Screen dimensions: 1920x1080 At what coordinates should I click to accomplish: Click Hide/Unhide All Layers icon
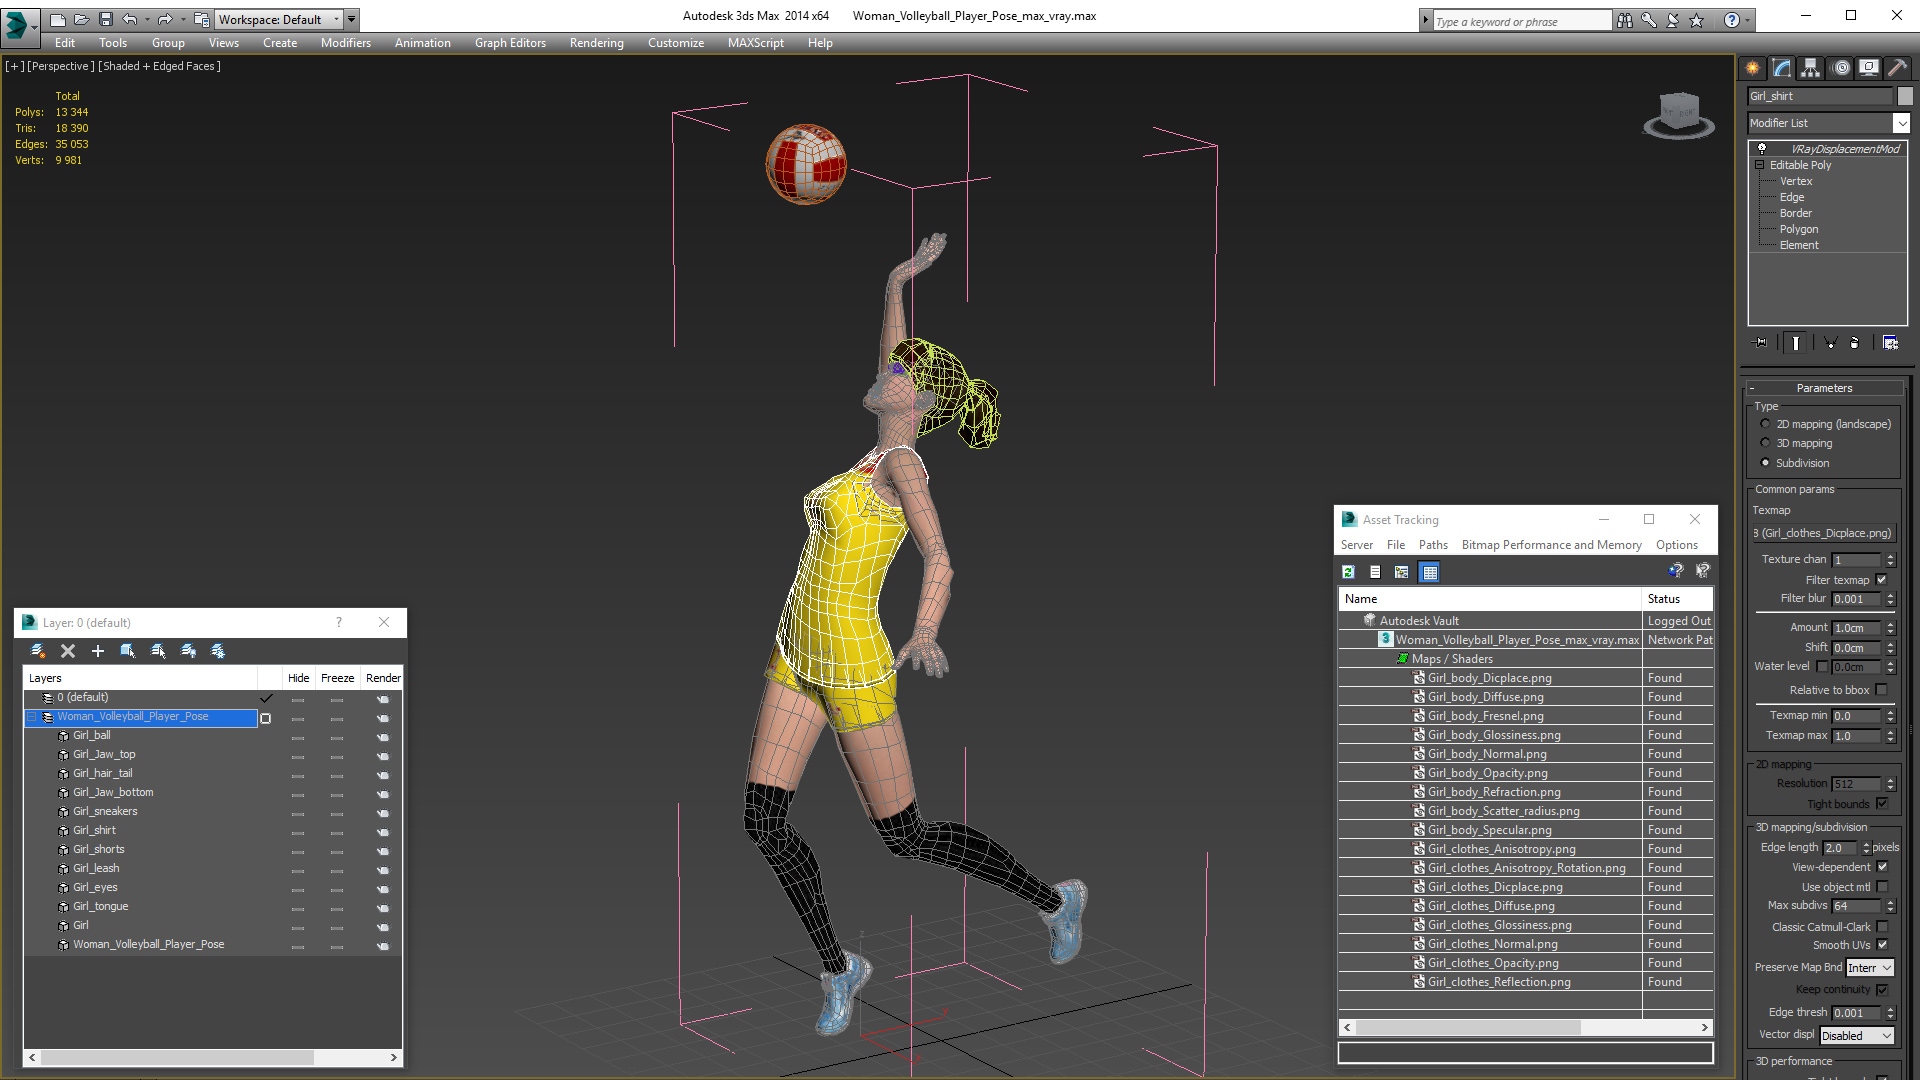(x=188, y=651)
